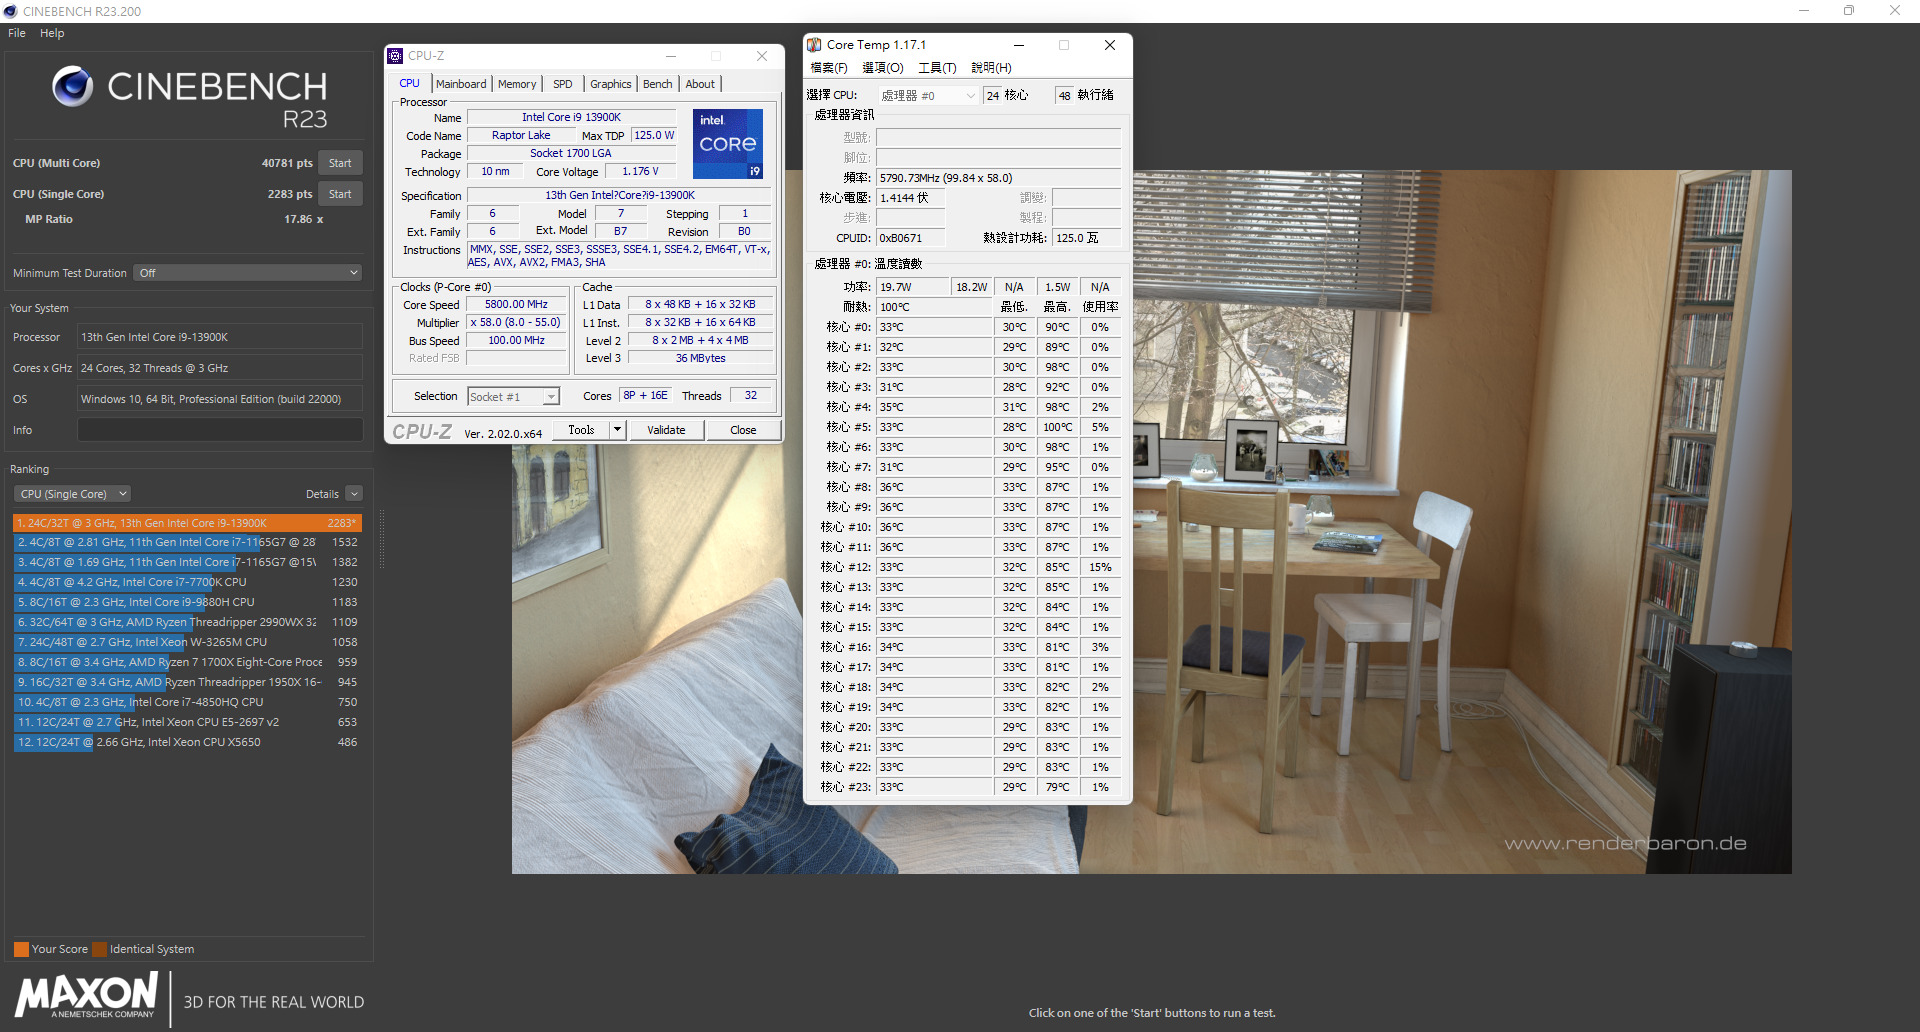Close the CPU-Z window with X
This screenshot has height=1032, width=1920.
(762, 56)
